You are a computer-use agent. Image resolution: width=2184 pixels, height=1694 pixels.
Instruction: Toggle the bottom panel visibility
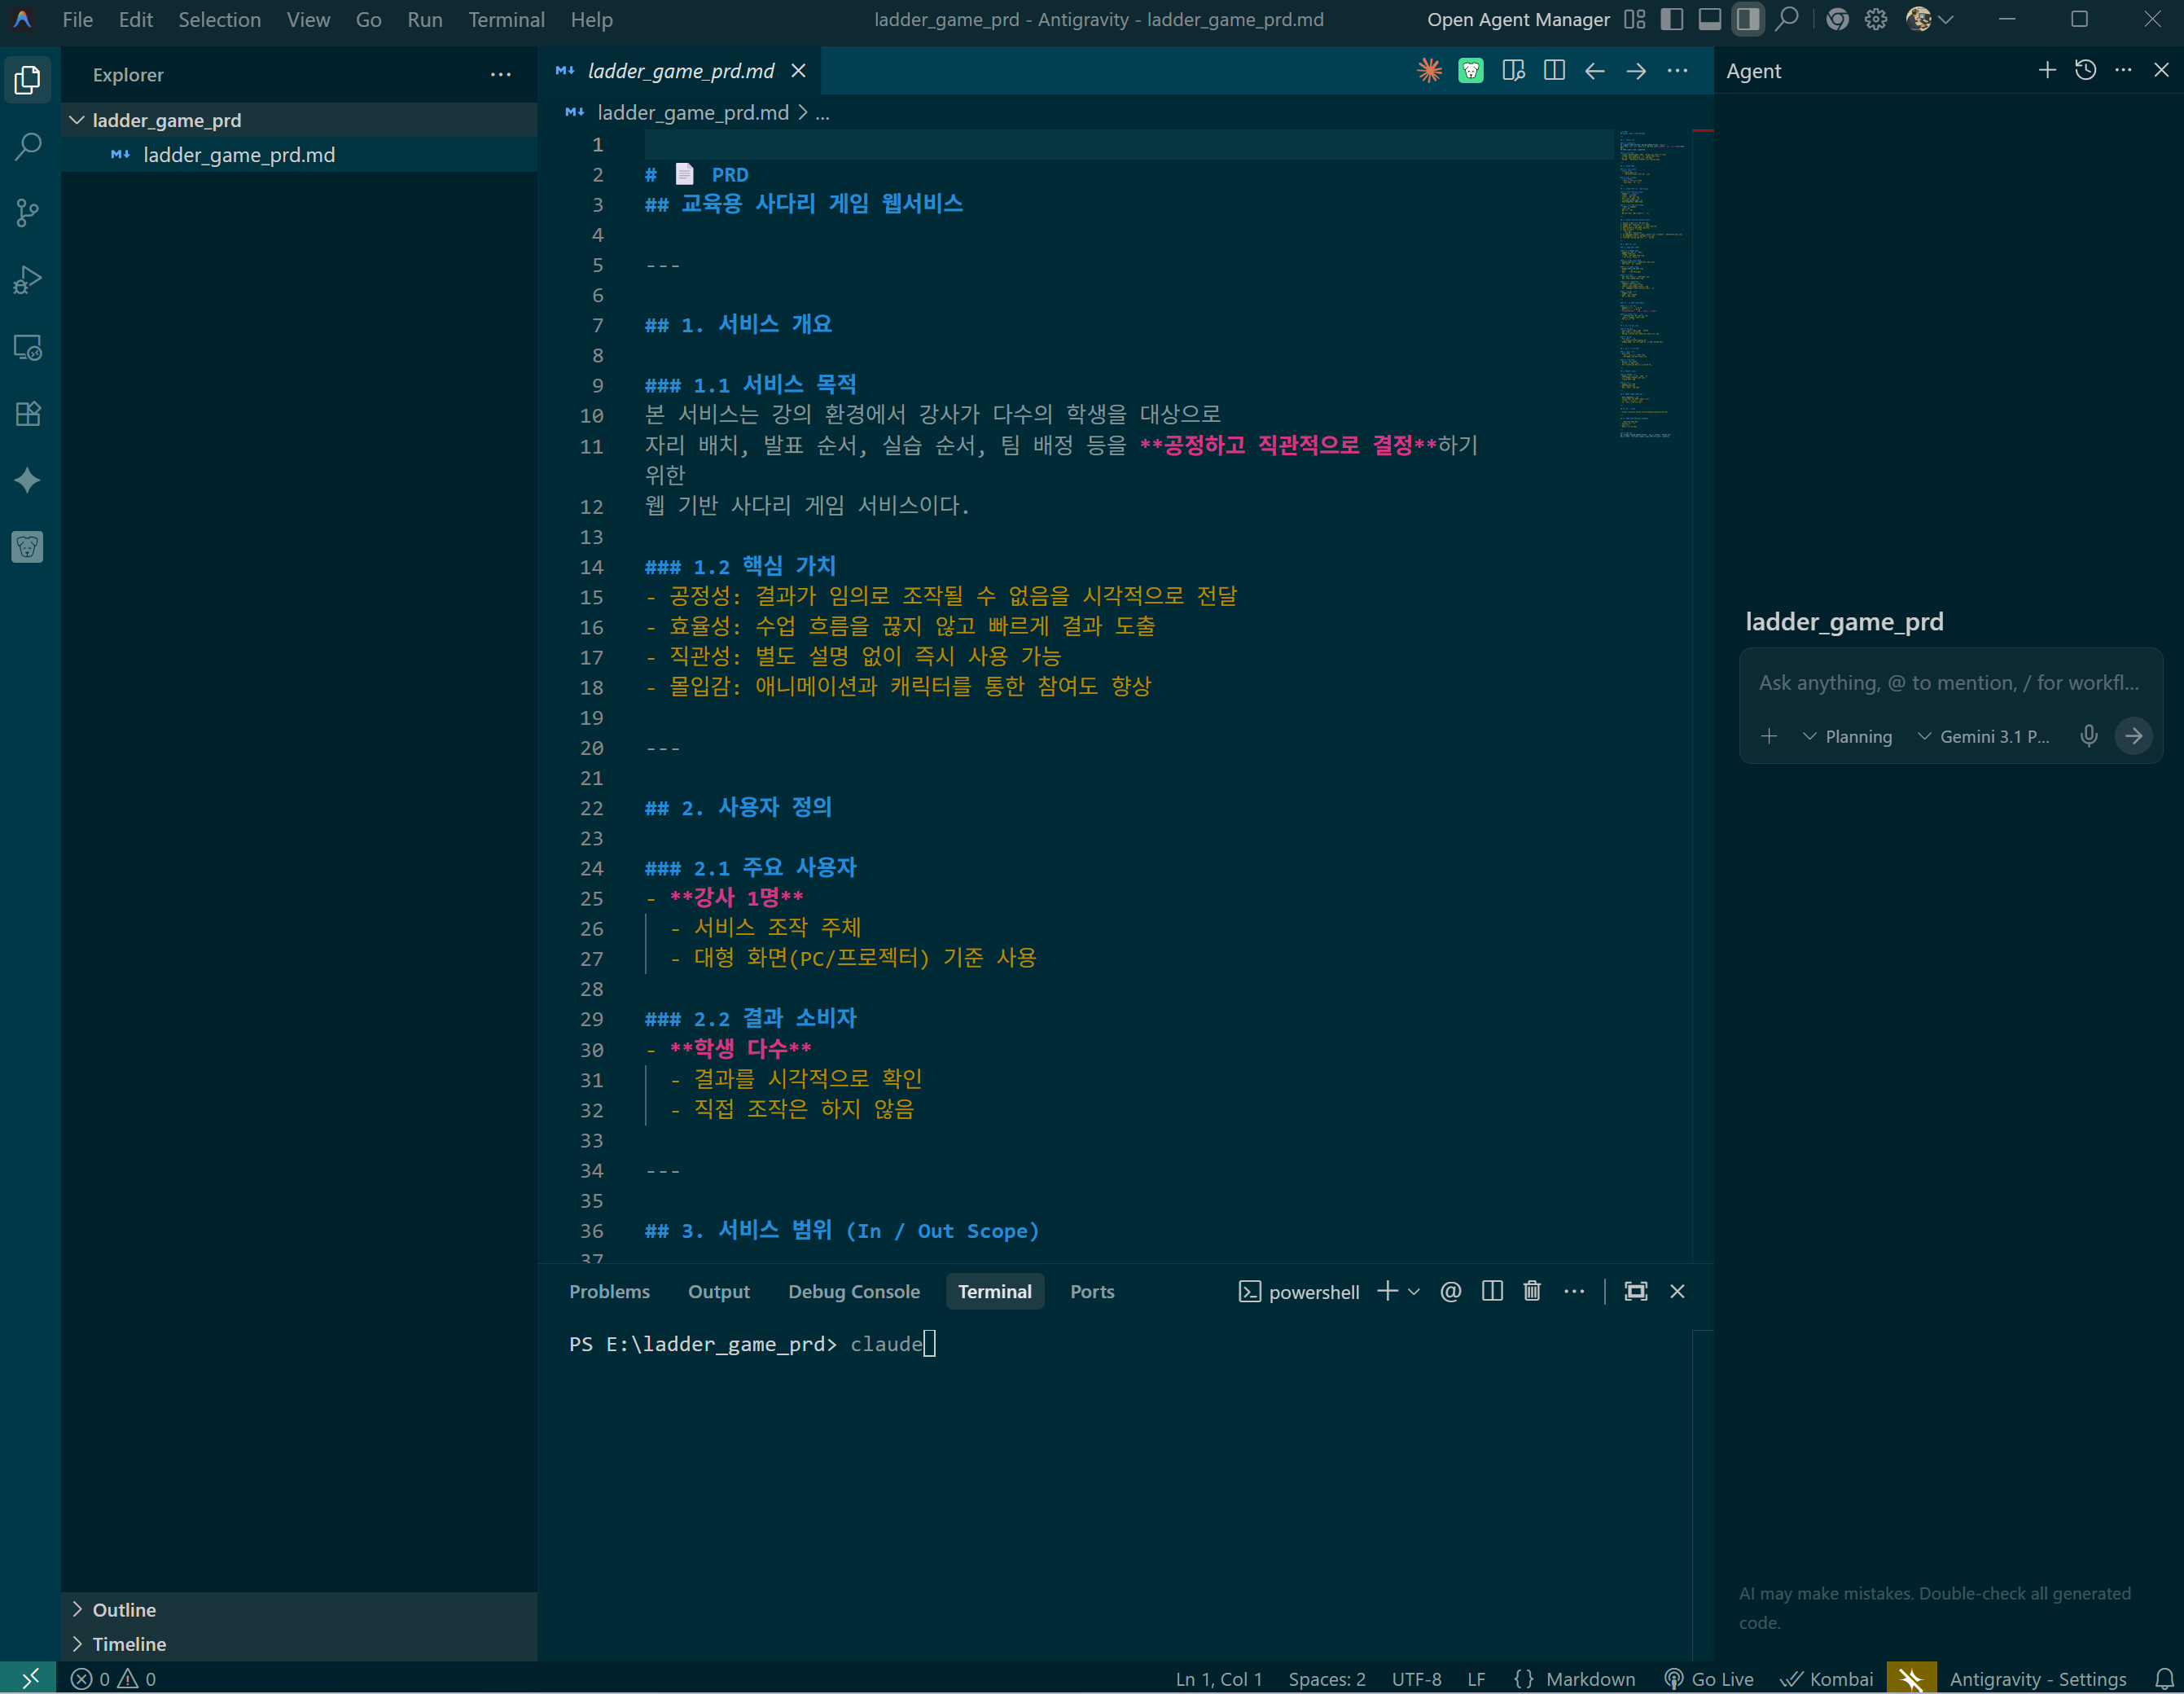pos(1710,19)
